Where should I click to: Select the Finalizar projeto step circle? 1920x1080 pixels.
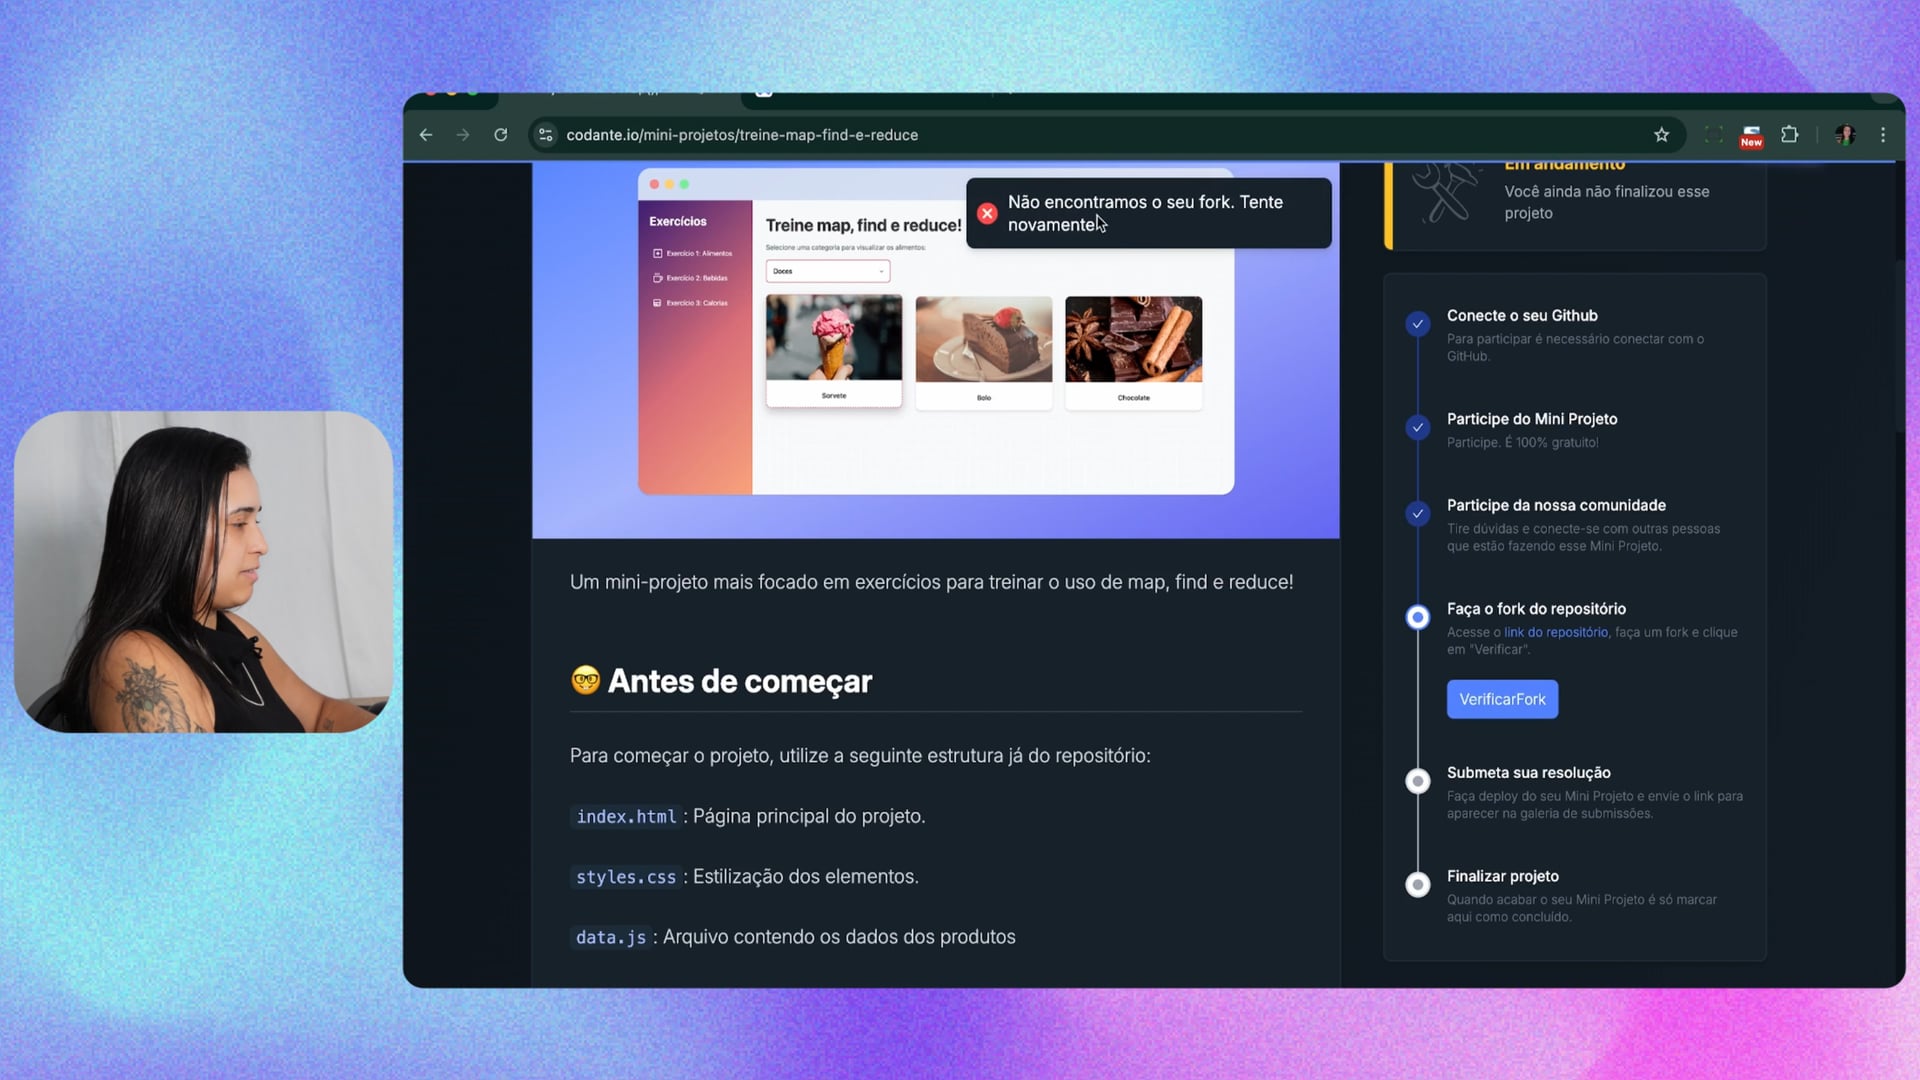pyautogui.click(x=1417, y=885)
